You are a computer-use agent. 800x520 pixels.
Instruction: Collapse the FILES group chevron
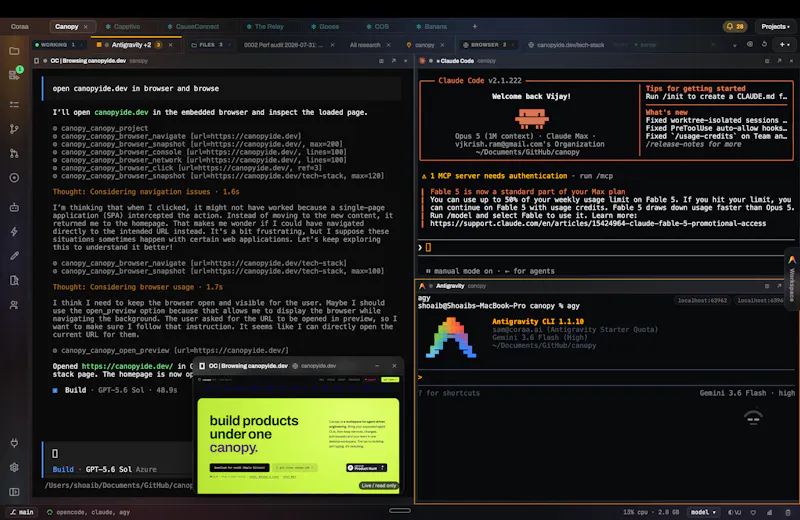coord(230,45)
